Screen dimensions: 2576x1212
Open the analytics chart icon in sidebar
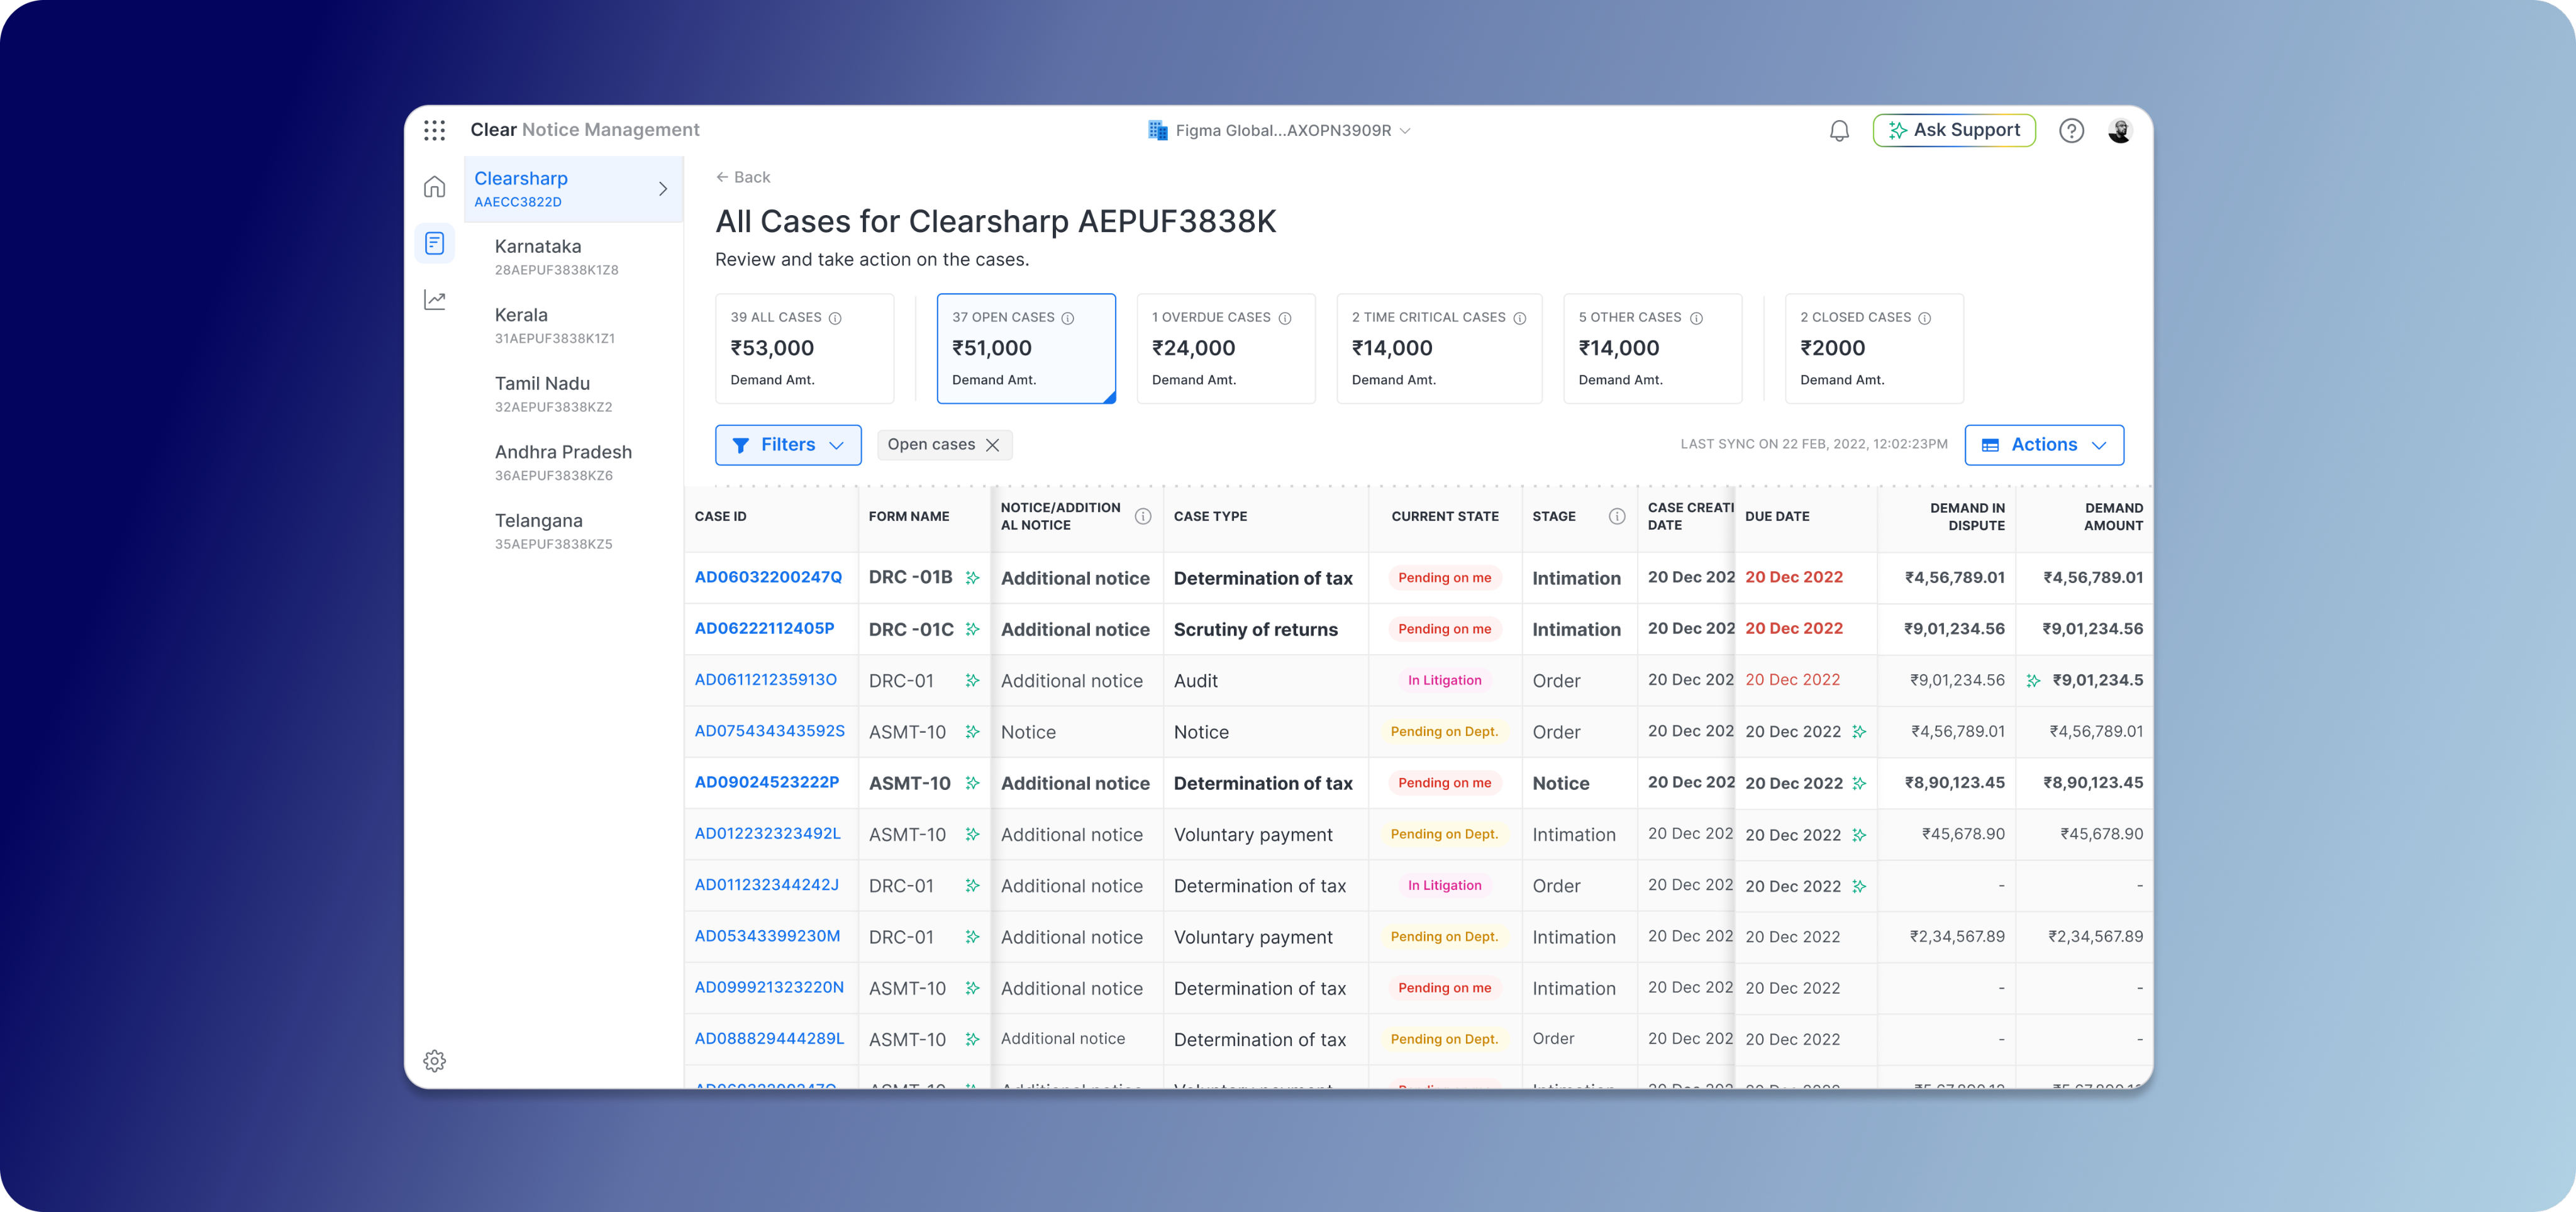[x=434, y=300]
